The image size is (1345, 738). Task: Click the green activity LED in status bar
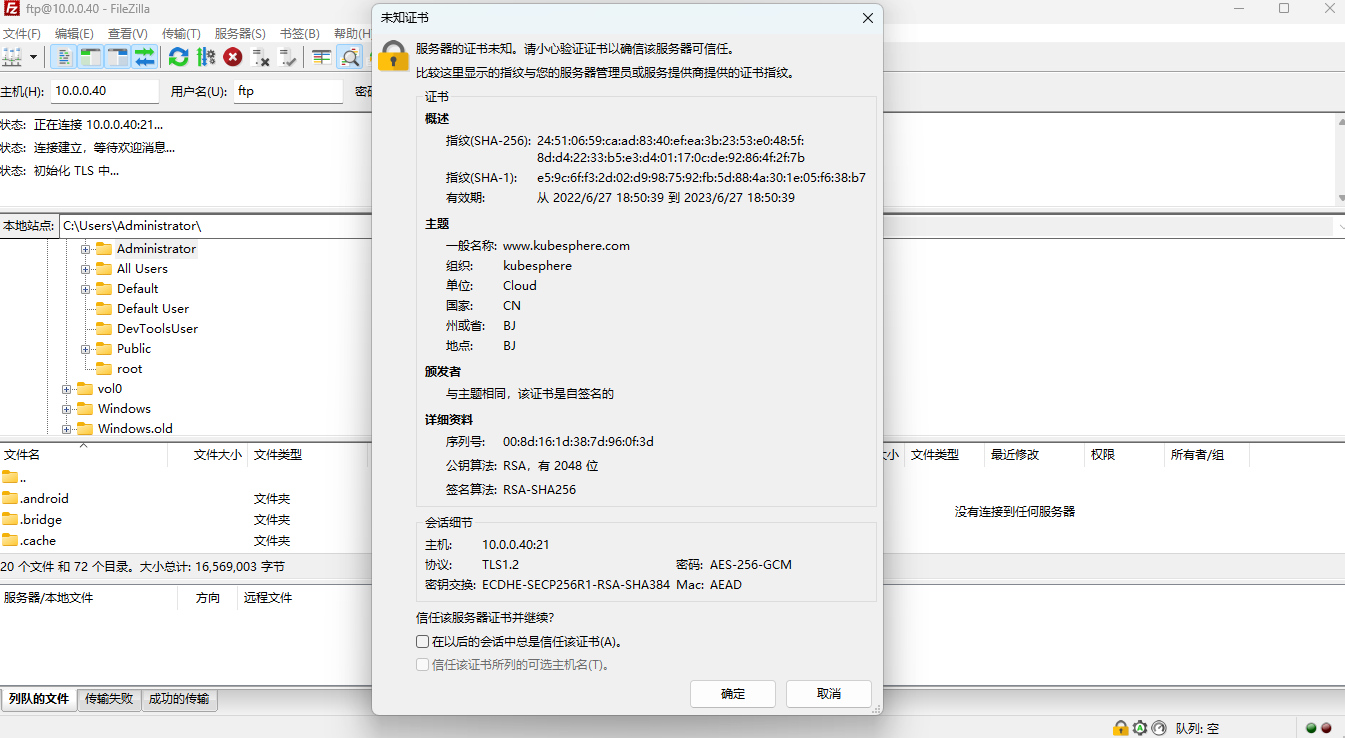pos(1311,728)
